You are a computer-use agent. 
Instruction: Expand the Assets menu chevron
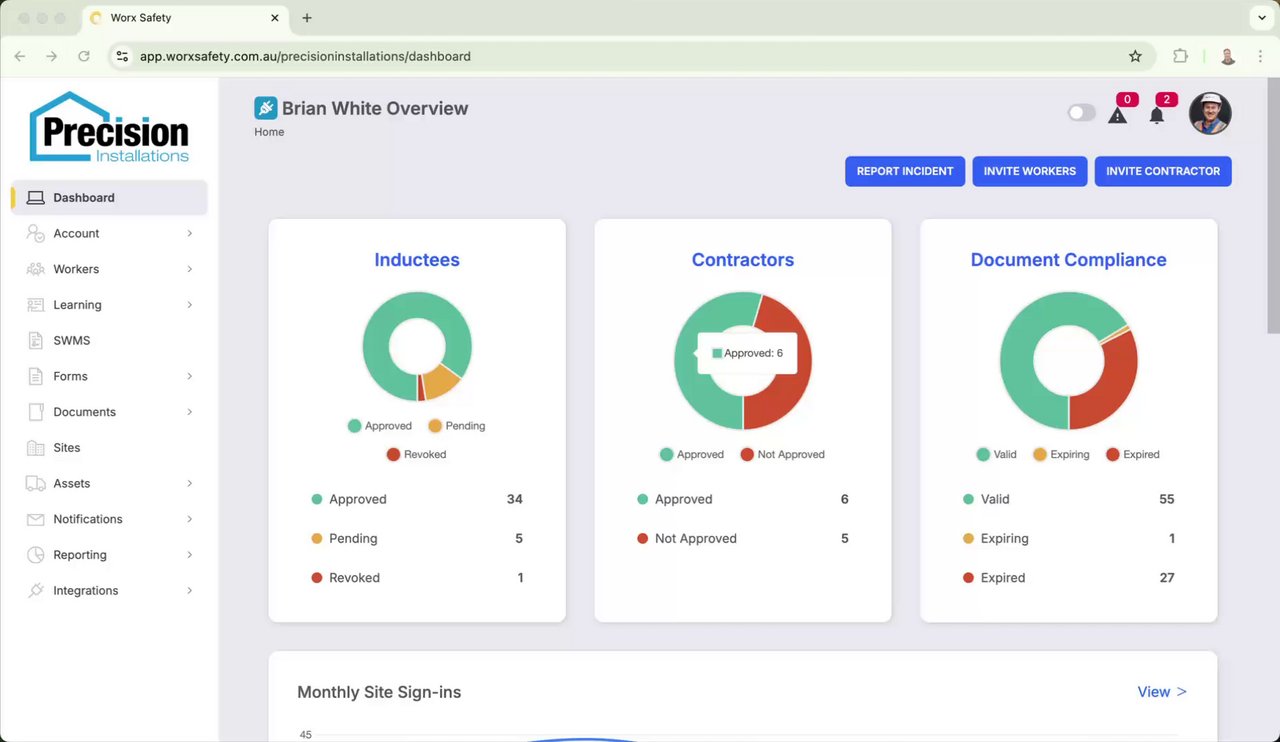(189, 484)
